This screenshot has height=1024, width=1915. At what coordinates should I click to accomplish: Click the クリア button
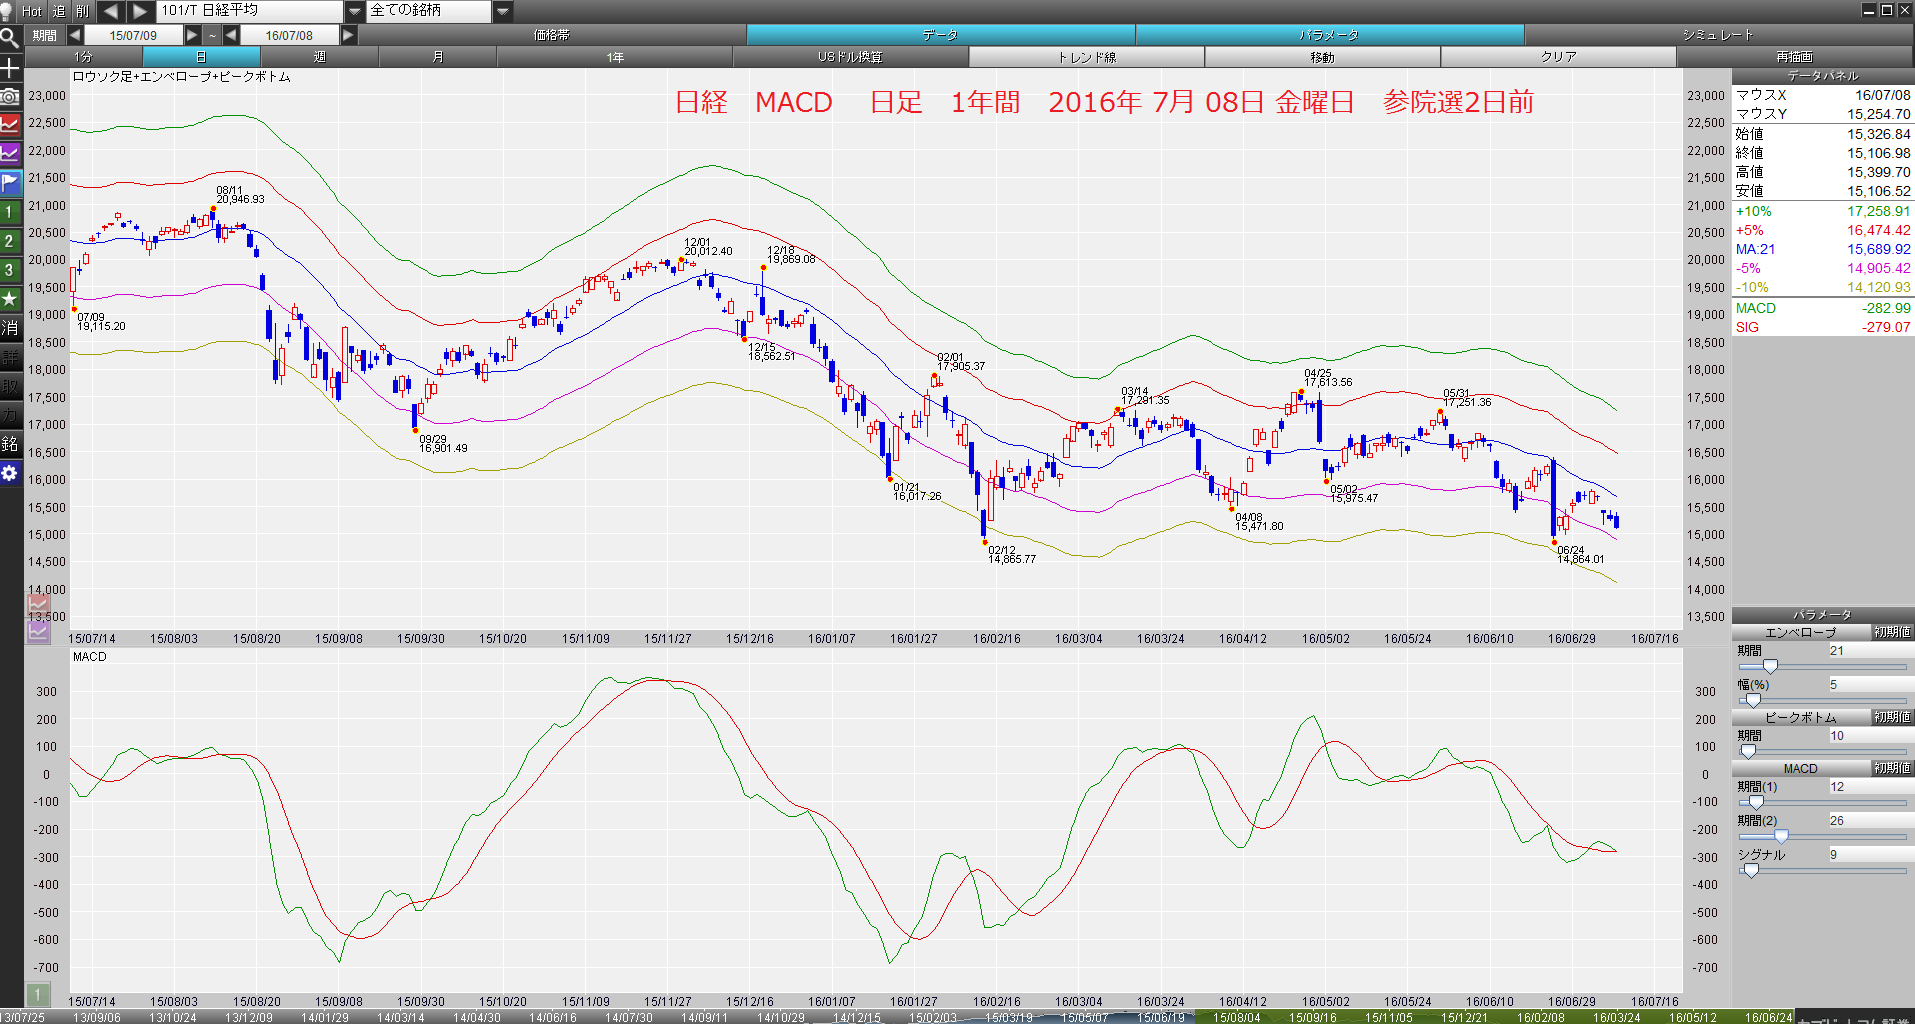click(x=1559, y=57)
